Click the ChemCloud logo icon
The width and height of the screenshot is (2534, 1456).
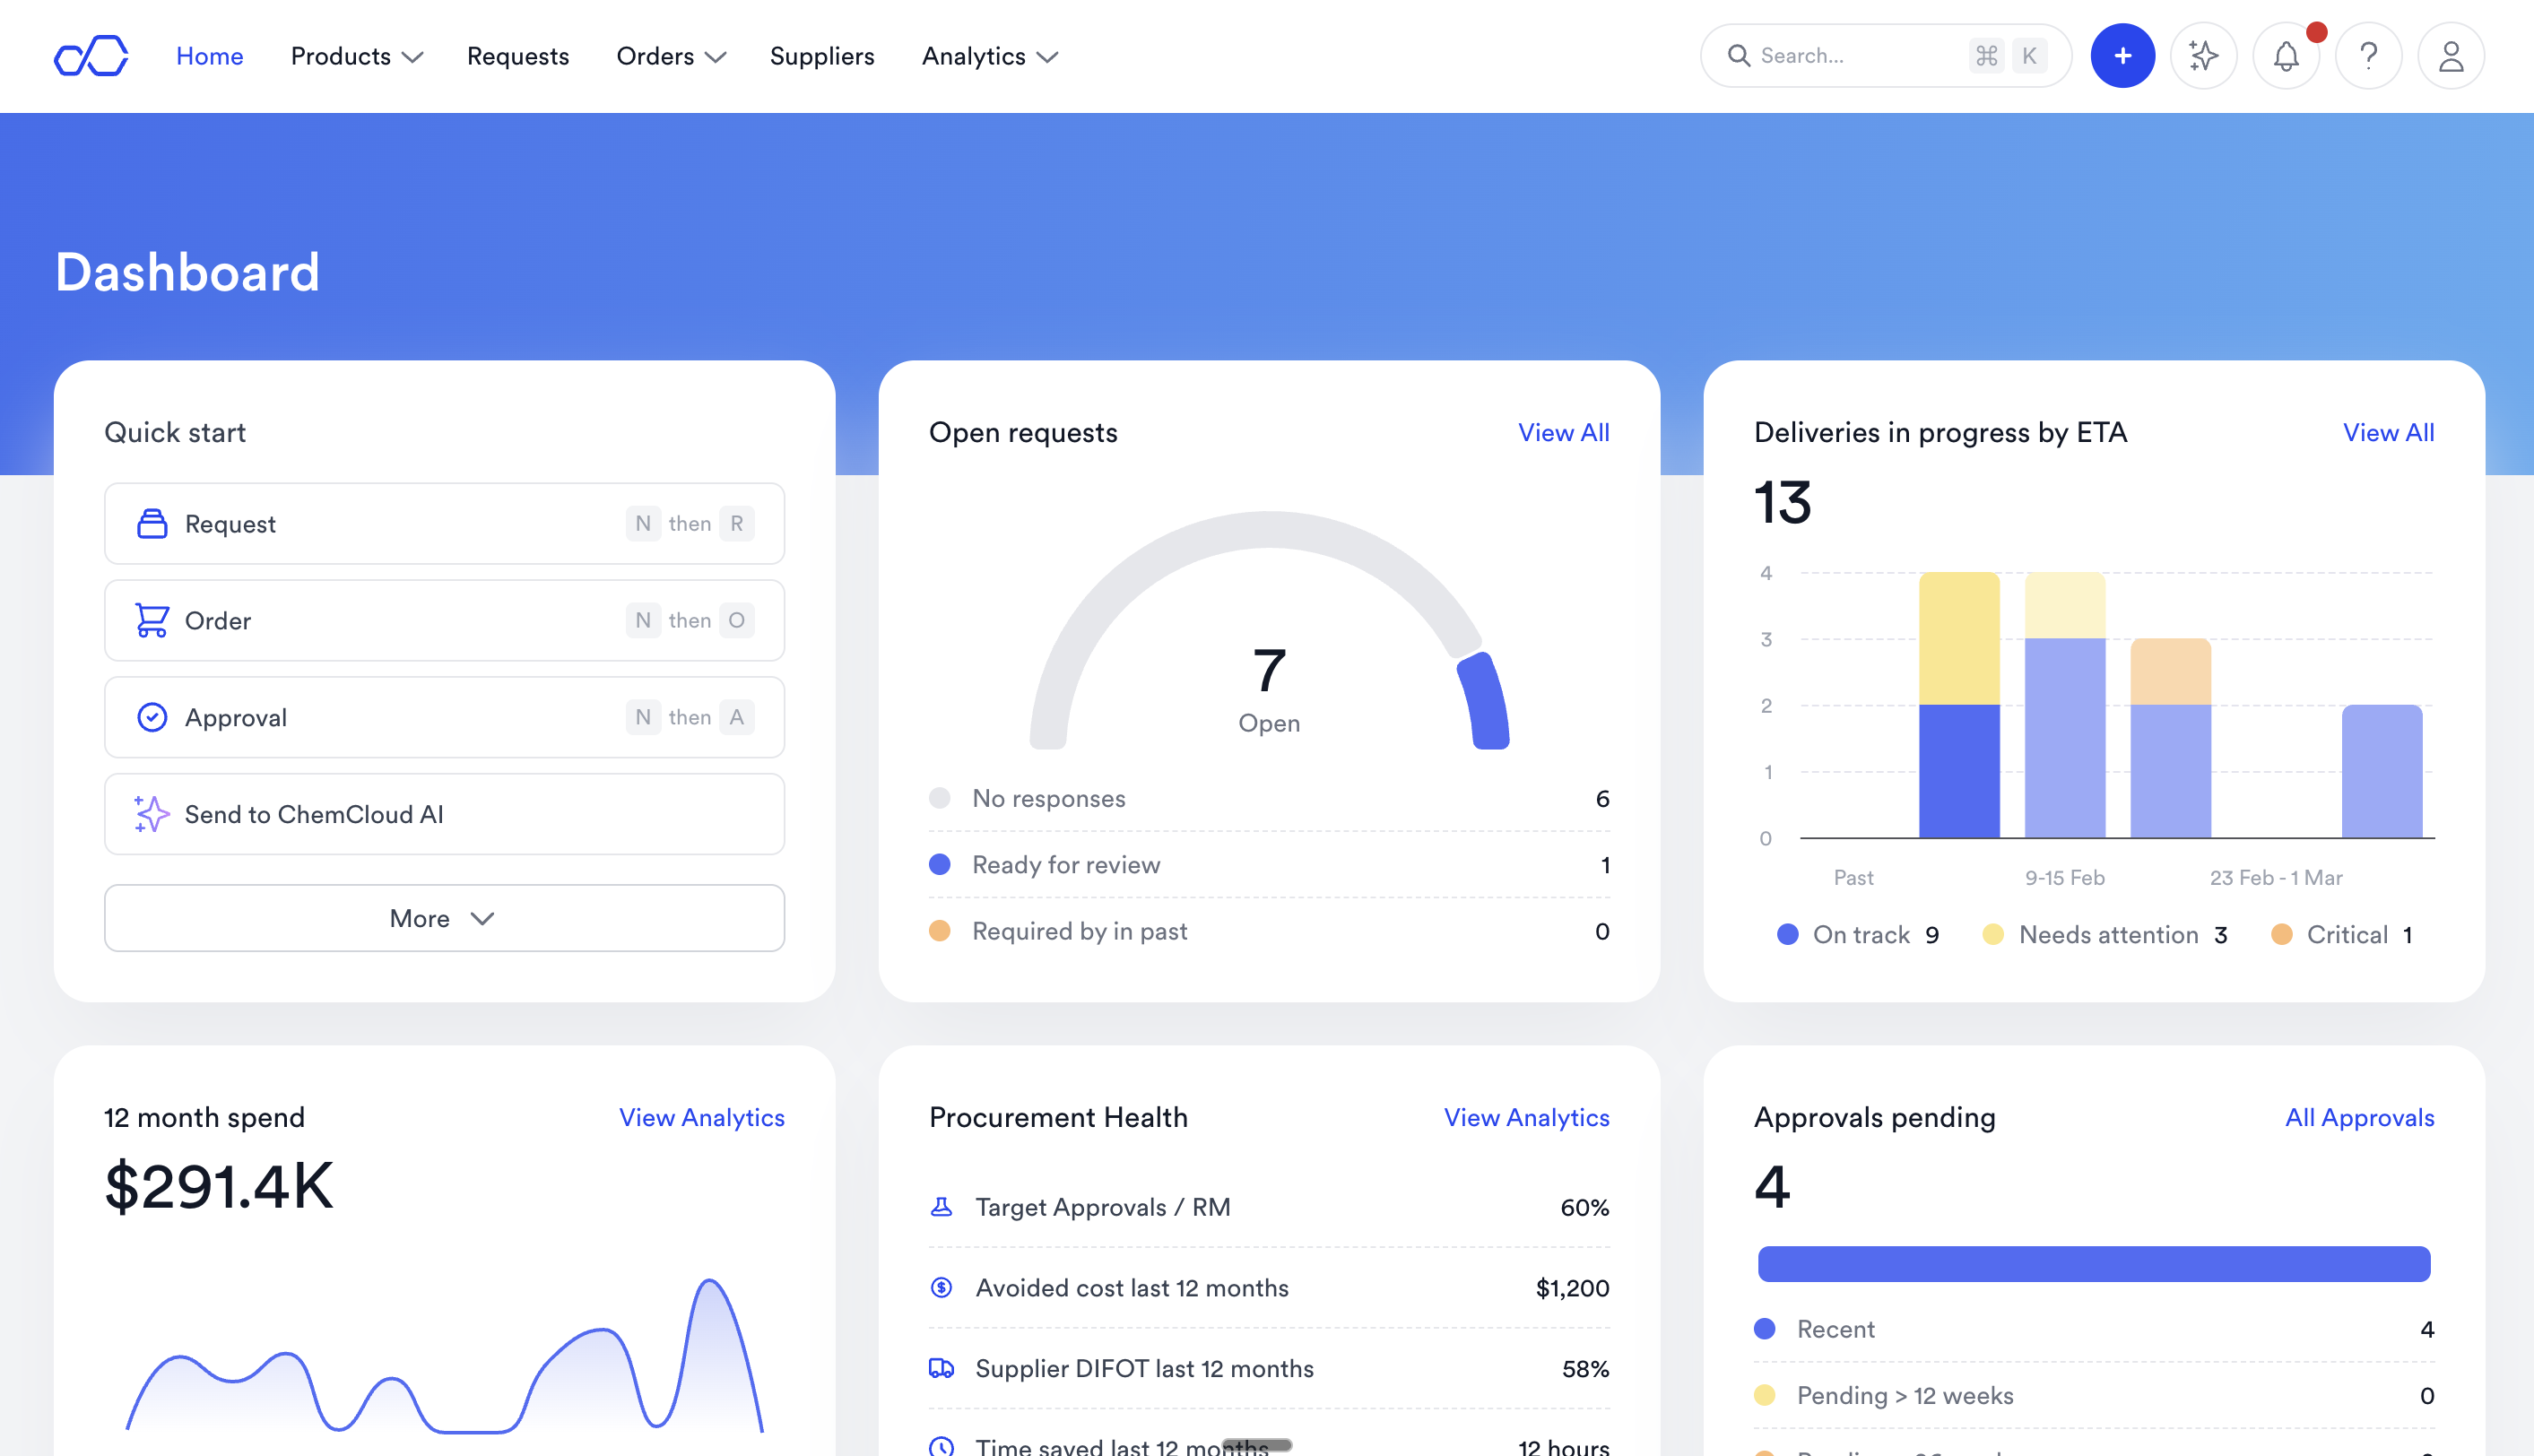point(91,56)
